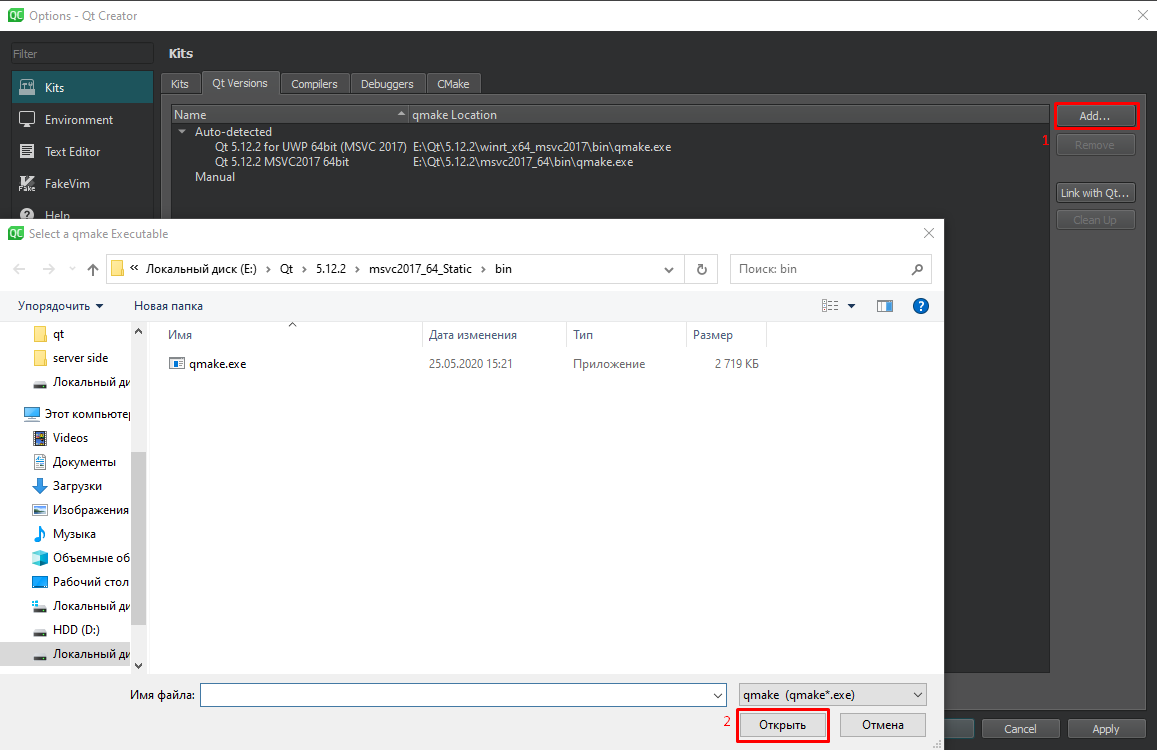Switch to Debuggers tab
Image resolution: width=1157 pixels, height=750 pixels.
coord(387,84)
